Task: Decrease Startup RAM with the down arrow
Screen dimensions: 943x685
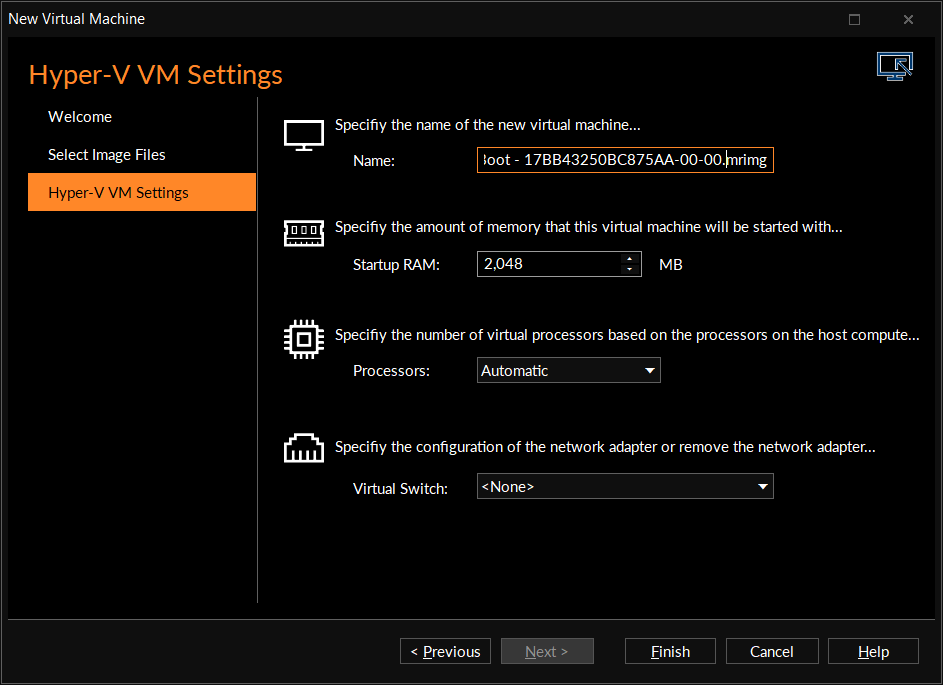Action: (630, 269)
